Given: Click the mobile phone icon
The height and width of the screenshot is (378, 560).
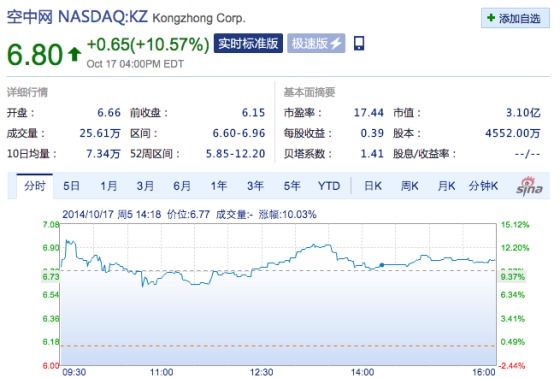Looking at the screenshot, I should tap(359, 44).
